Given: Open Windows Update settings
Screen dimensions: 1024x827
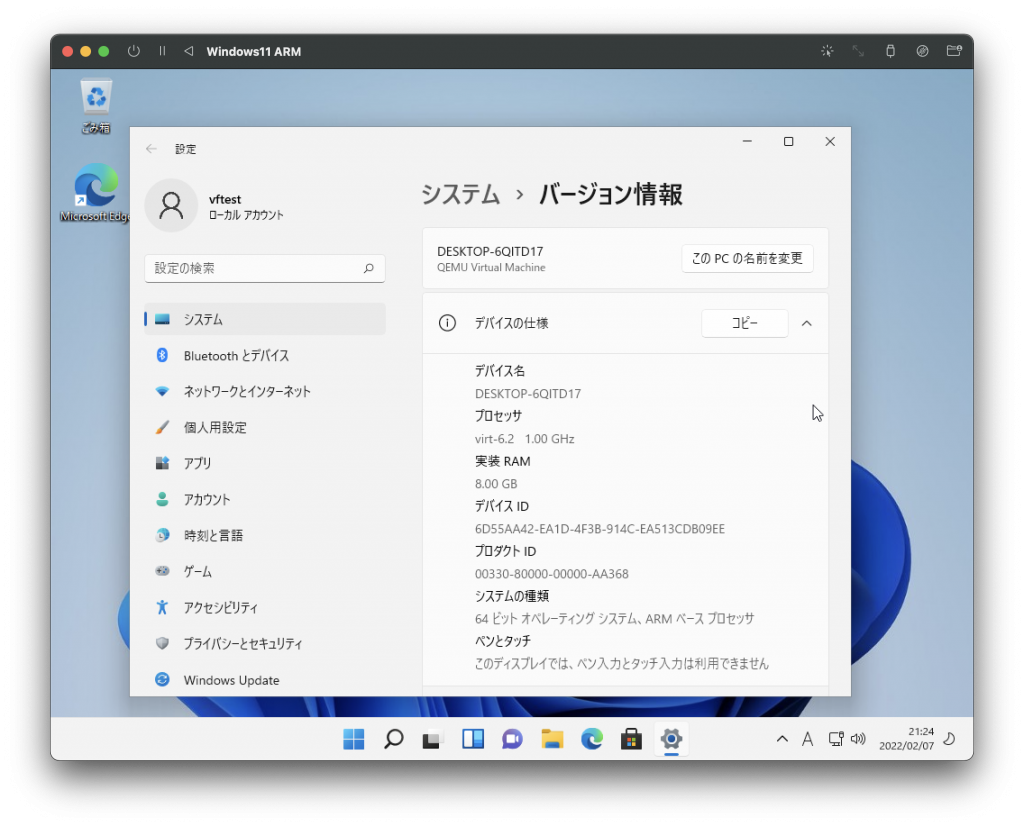Looking at the screenshot, I should [x=264, y=680].
